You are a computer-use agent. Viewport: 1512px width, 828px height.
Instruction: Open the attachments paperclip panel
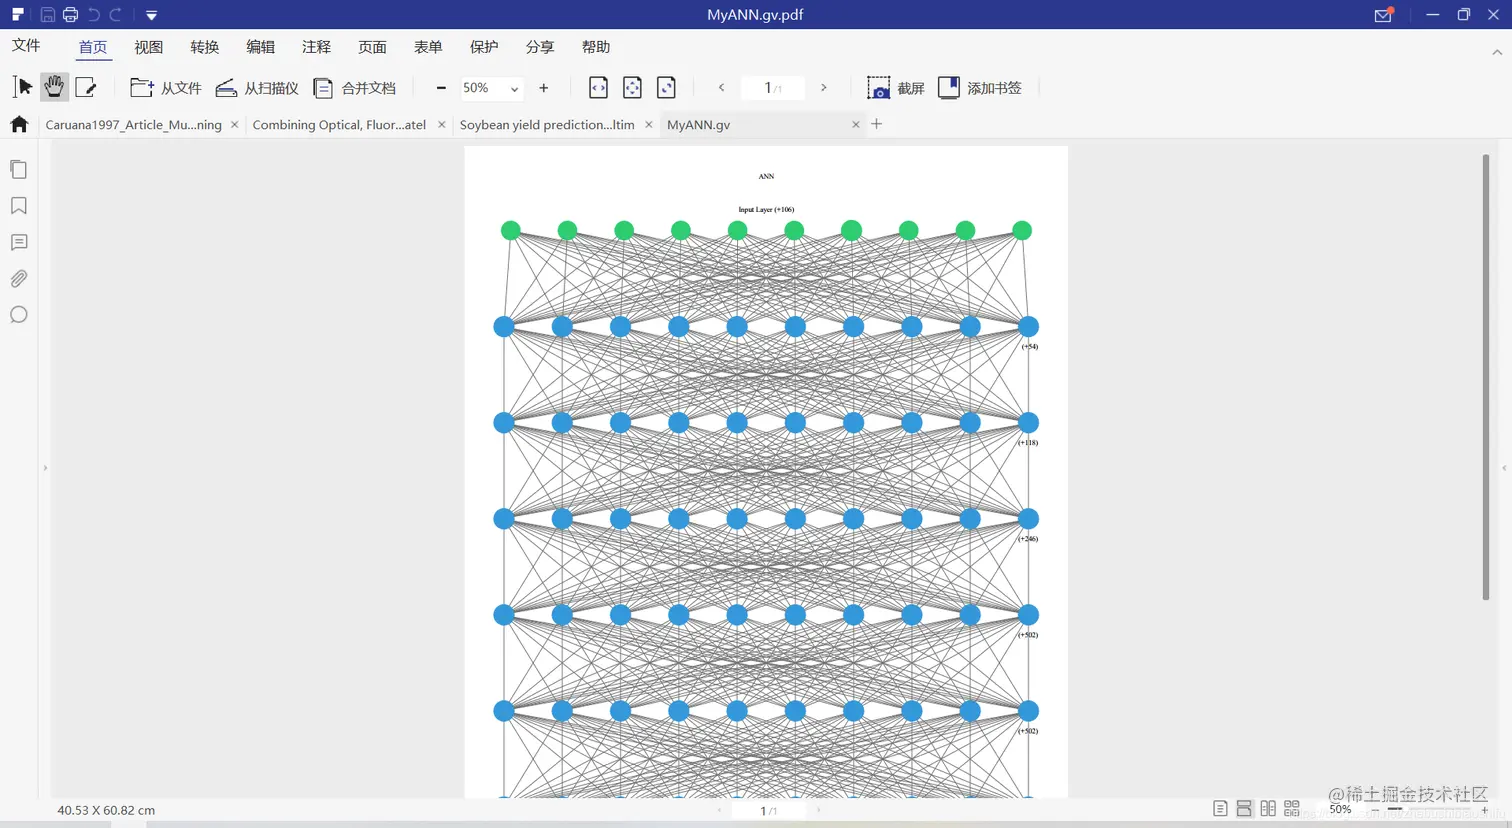click(x=18, y=279)
